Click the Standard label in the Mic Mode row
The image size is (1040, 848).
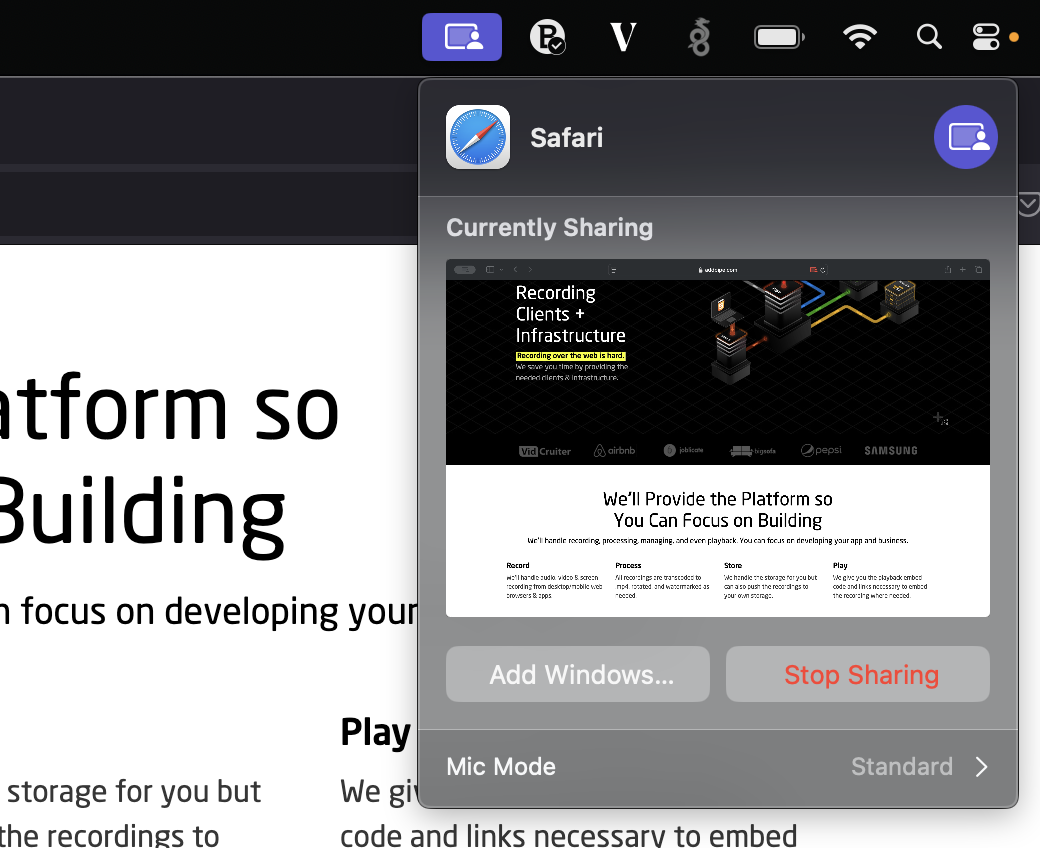[x=902, y=766]
